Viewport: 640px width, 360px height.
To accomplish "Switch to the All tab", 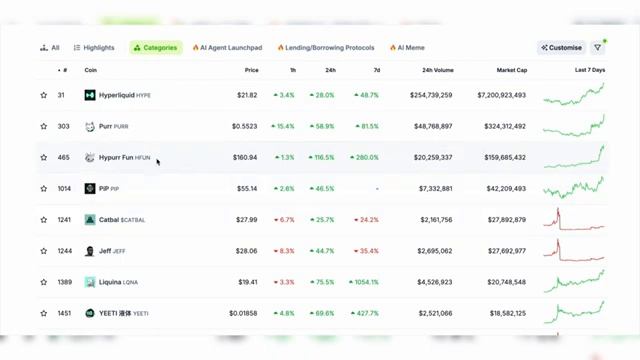I will pos(50,48).
